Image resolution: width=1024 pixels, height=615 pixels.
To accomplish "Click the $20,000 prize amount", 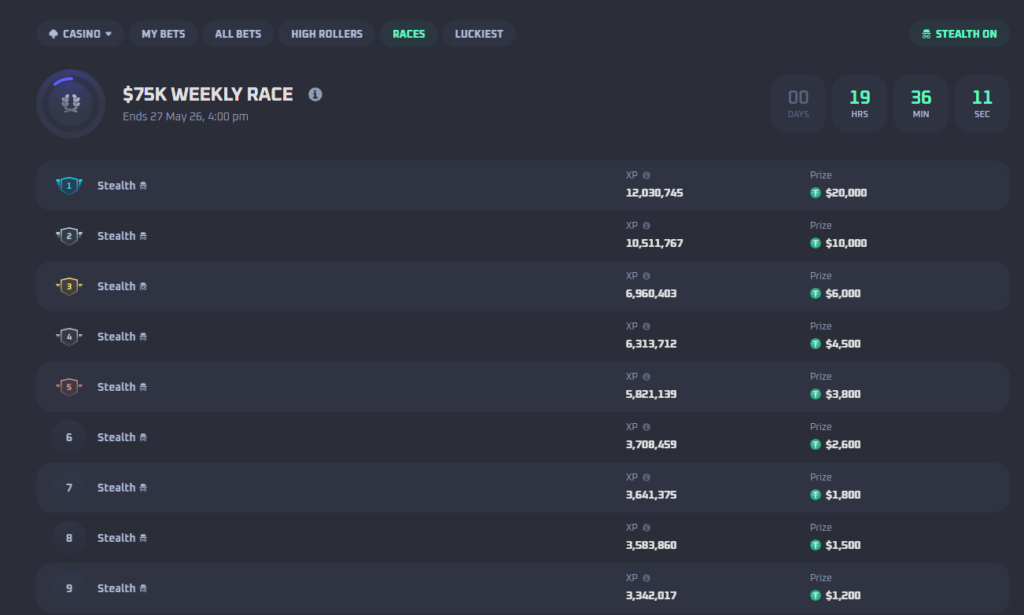I will 846,193.
